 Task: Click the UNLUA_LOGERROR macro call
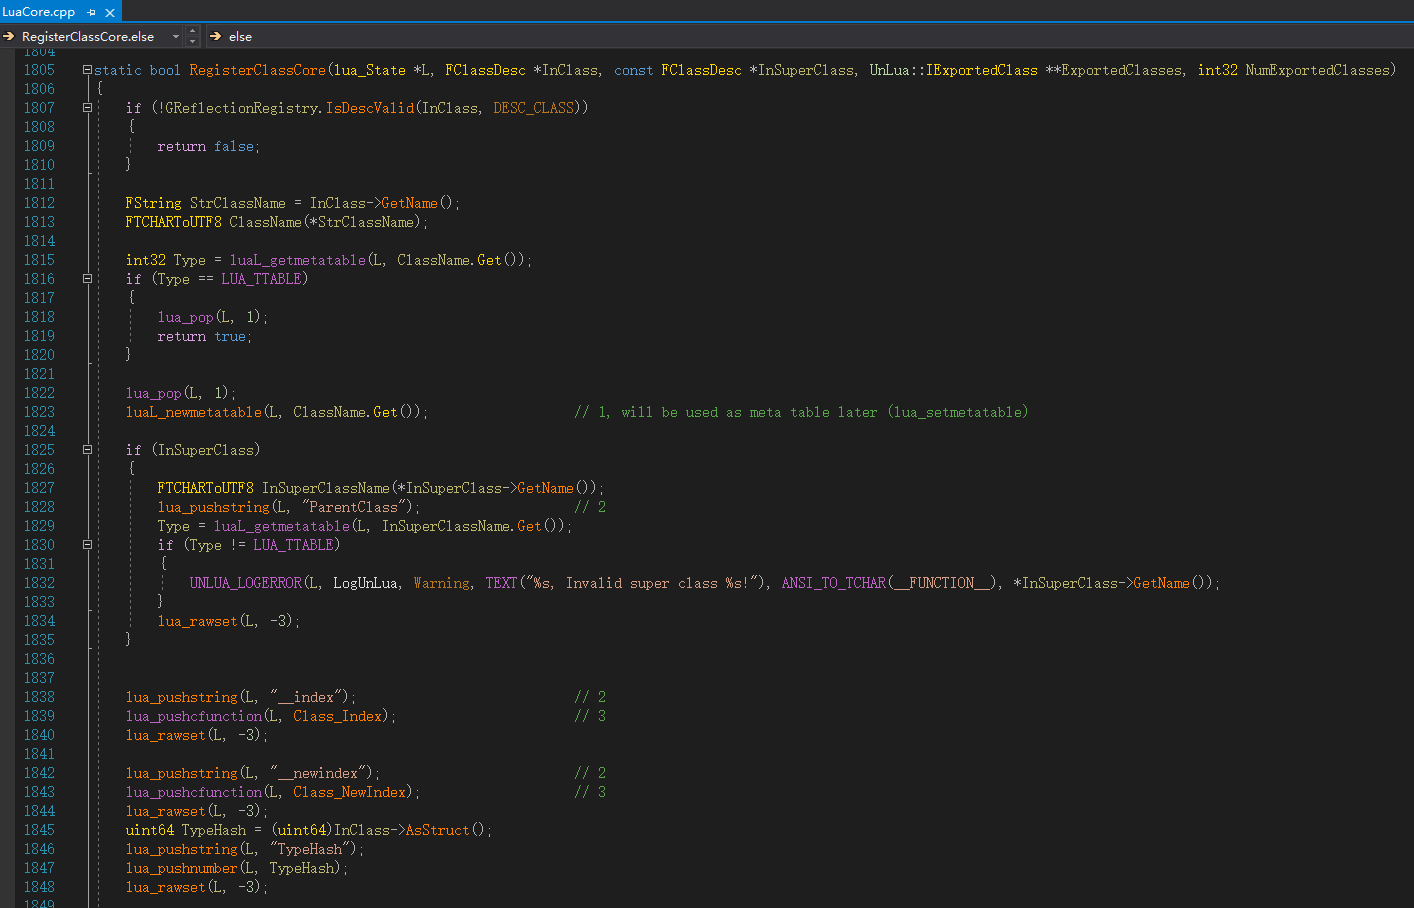point(245,583)
